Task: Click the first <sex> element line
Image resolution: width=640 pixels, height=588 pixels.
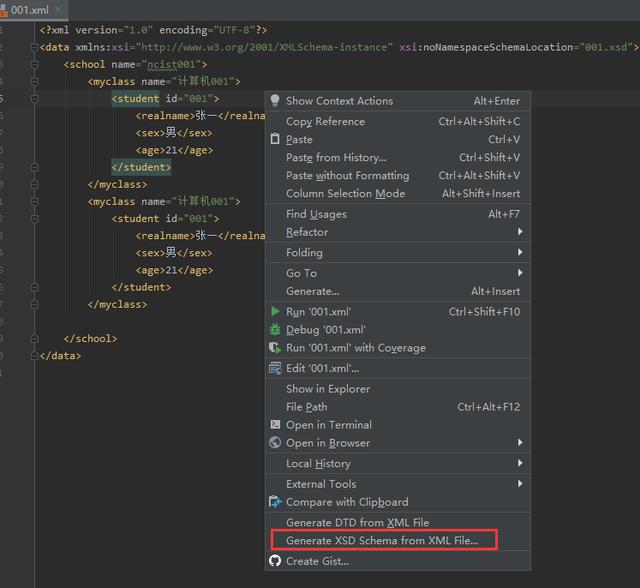Action: [x=174, y=133]
